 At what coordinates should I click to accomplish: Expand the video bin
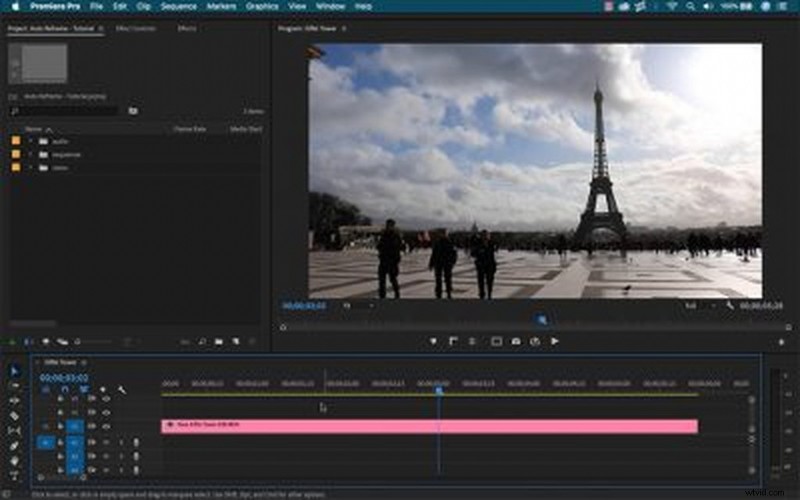tap(30, 168)
